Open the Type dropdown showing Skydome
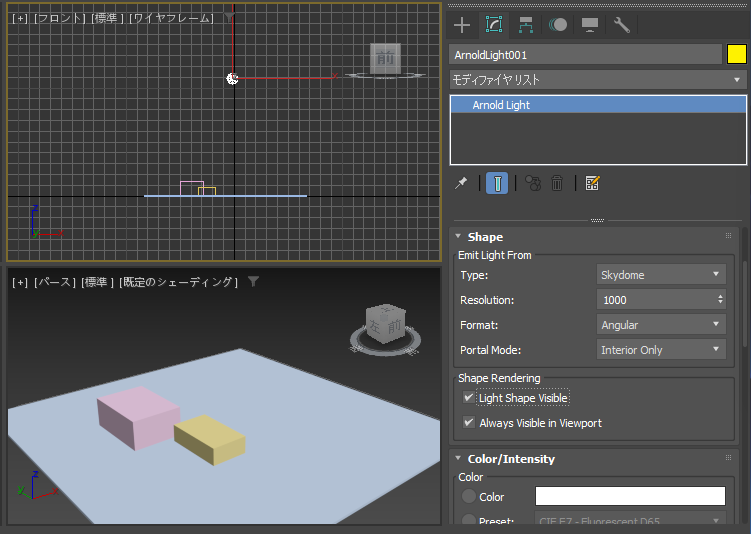This screenshot has height=534, width=751. coord(661,275)
